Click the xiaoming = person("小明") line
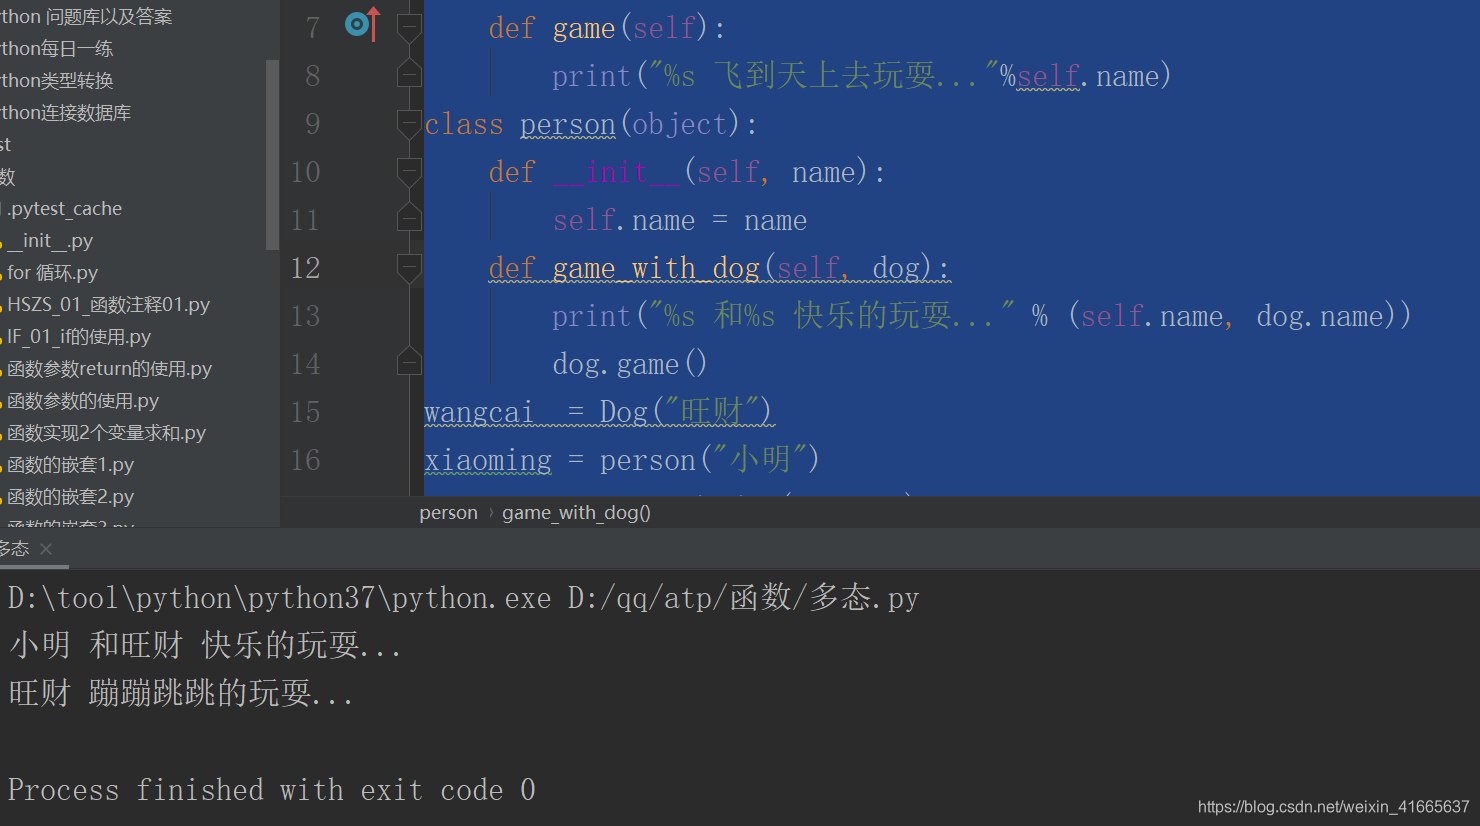1480x826 pixels. (622, 460)
